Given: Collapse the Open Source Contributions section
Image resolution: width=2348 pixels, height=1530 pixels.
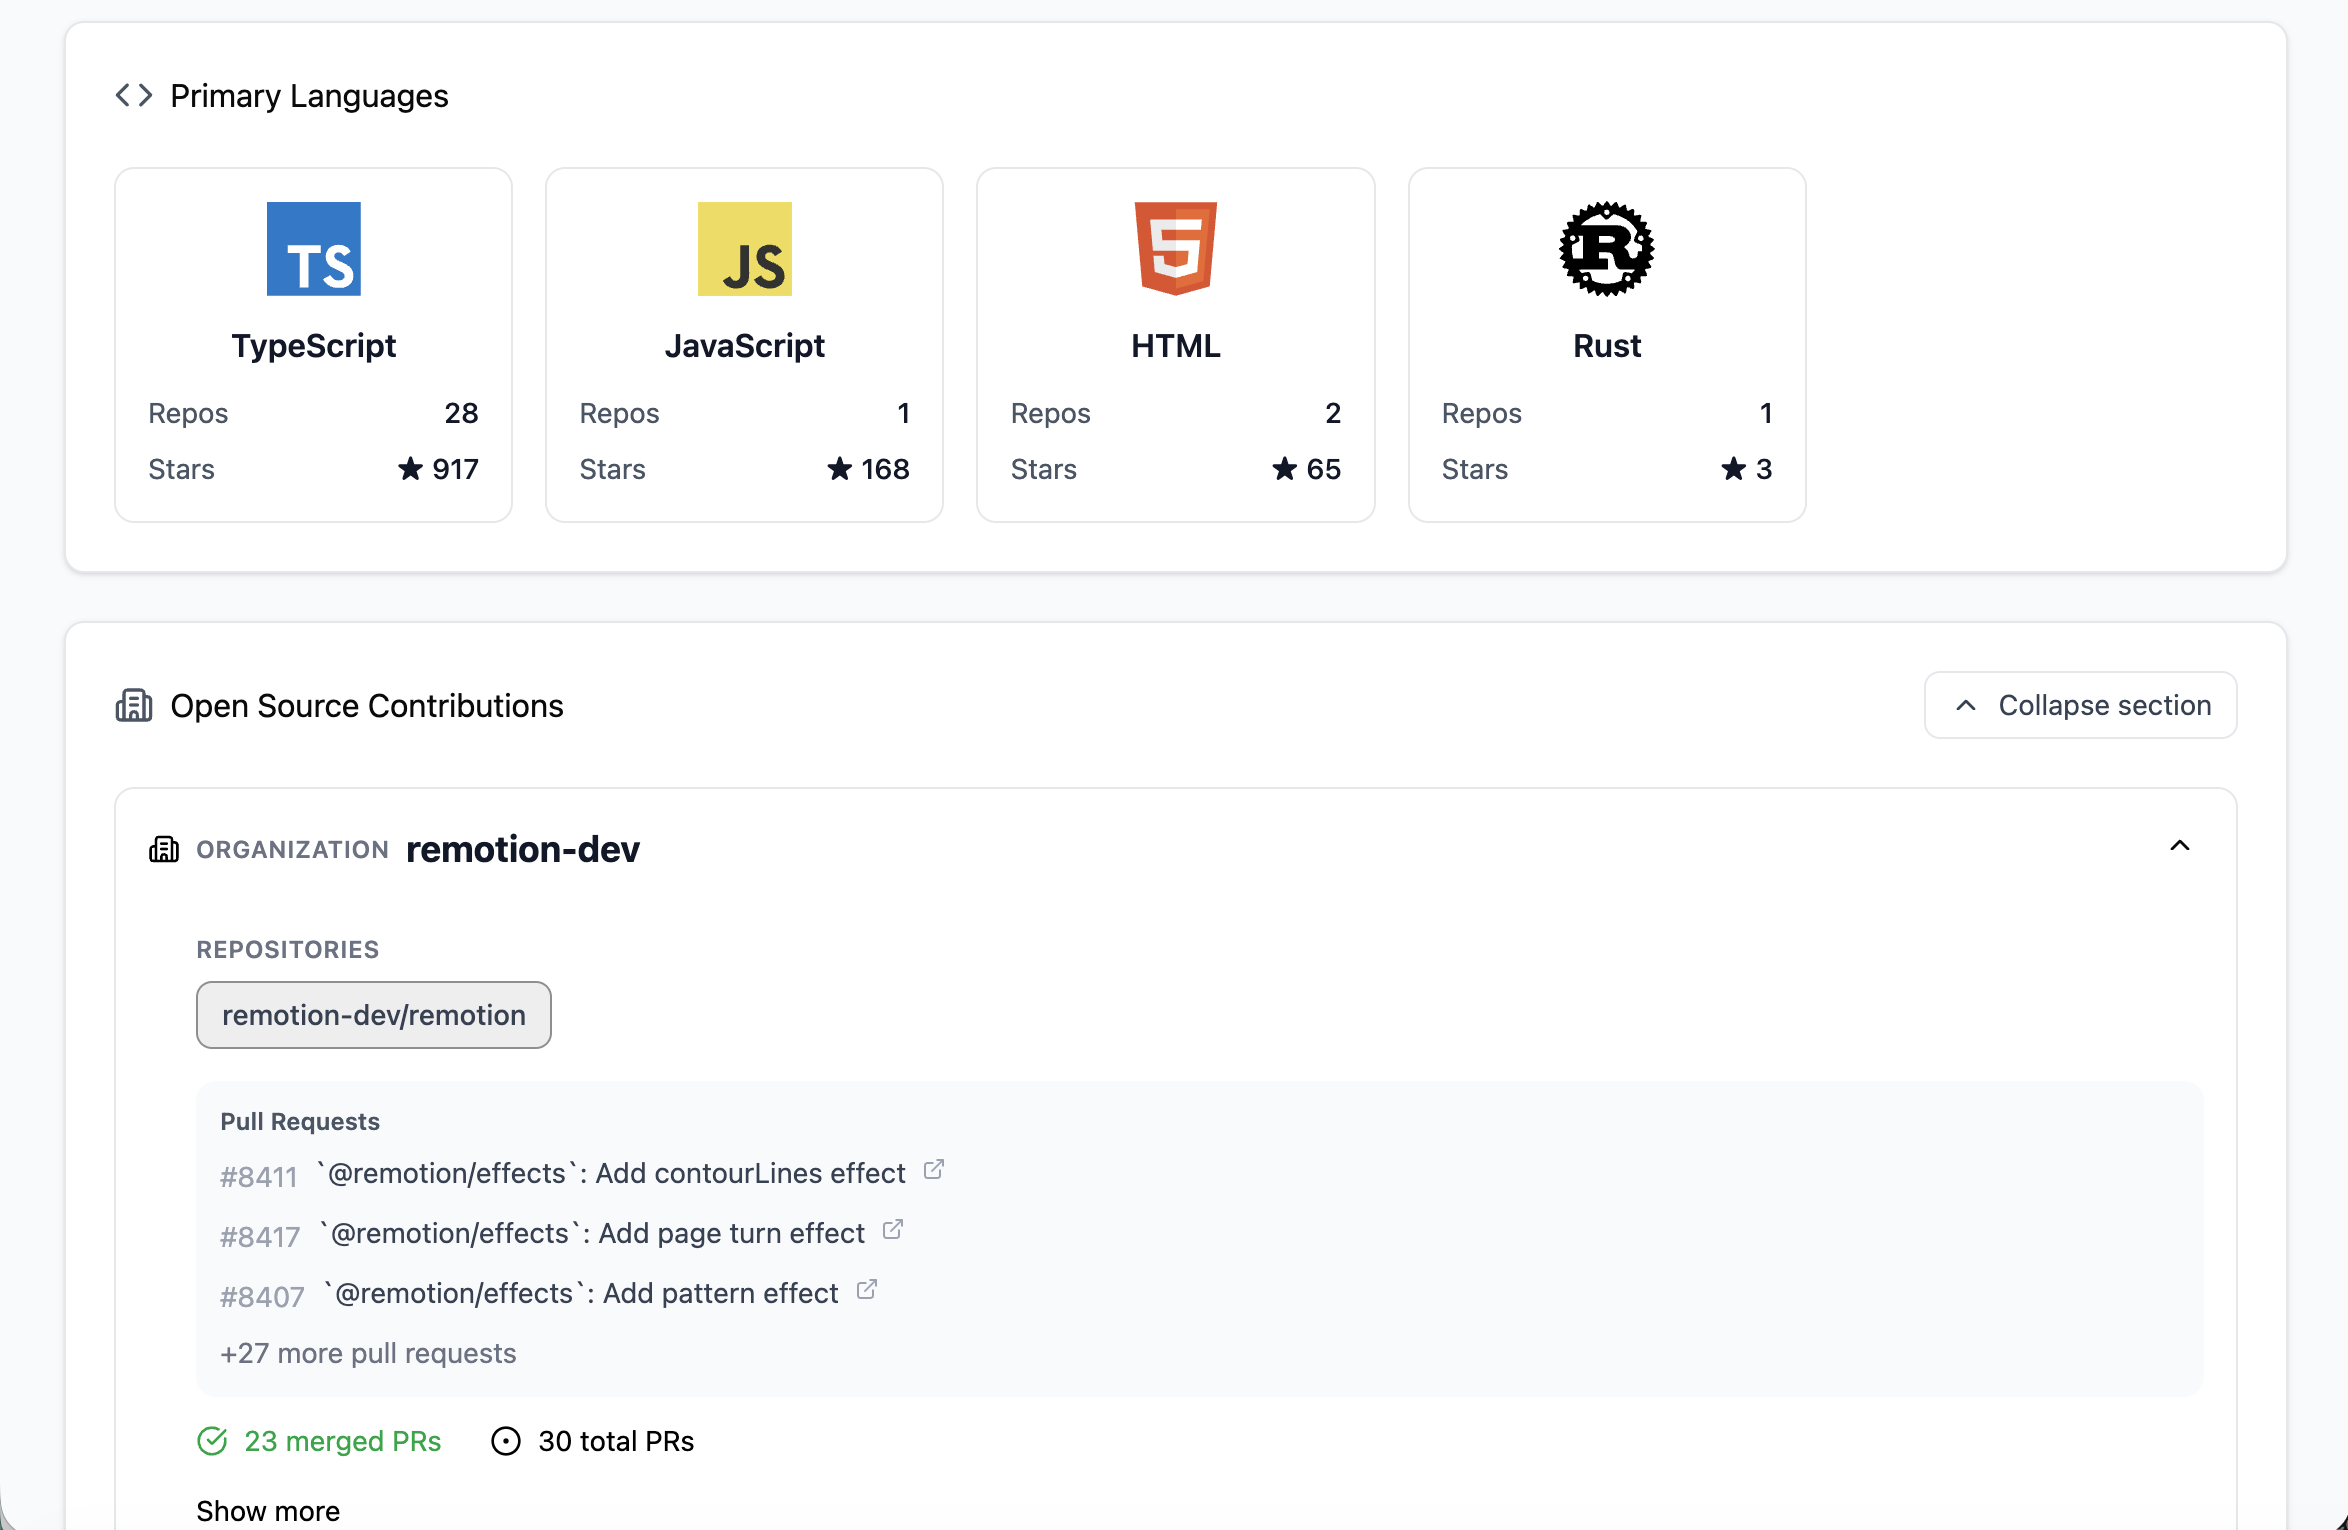Looking at the screenshot, I should point(2080,705).
